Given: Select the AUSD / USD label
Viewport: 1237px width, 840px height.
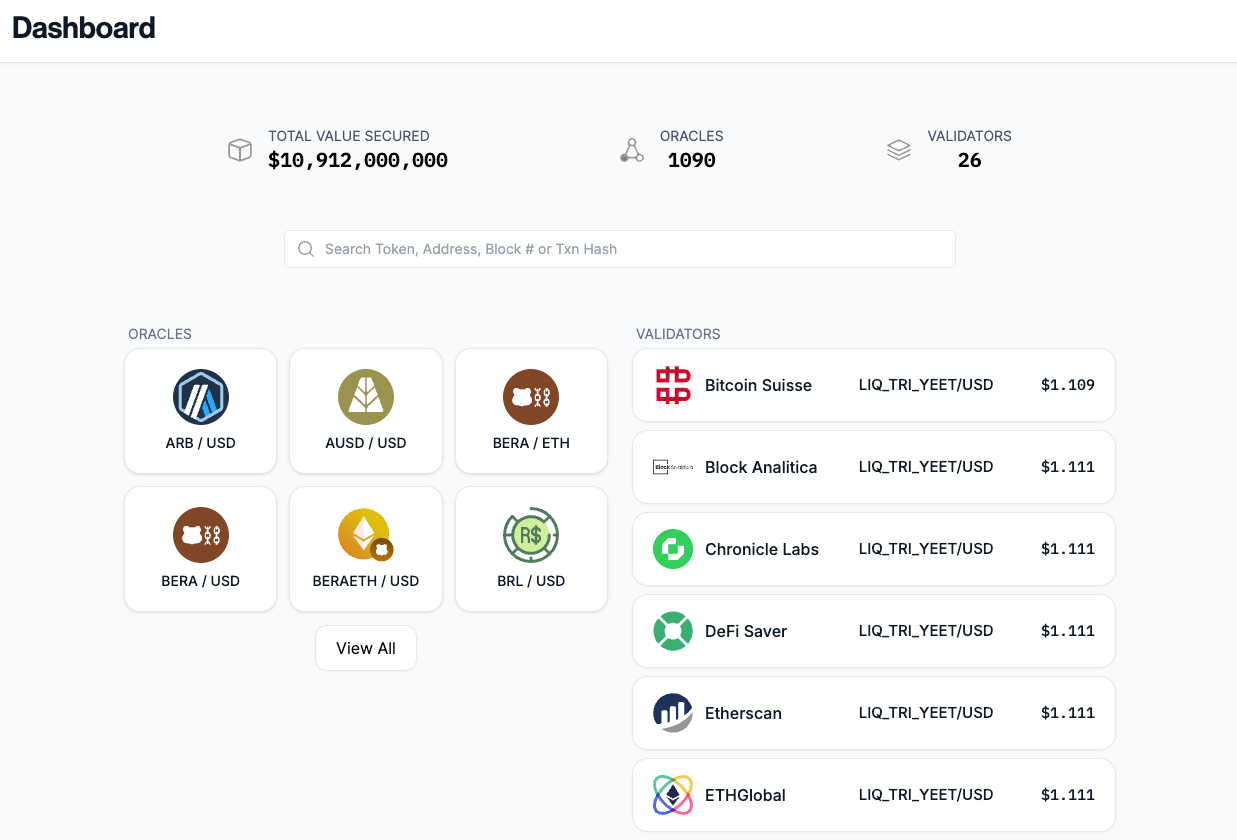Looking at the screenshot, I should [x=366, y=443].
